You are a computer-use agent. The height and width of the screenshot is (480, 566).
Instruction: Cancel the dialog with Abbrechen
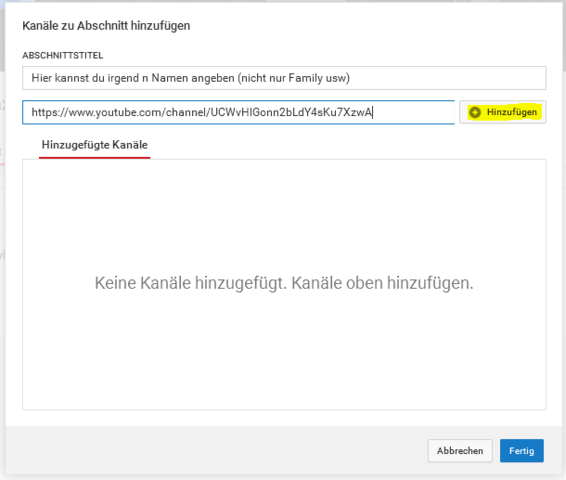[460, 450]
